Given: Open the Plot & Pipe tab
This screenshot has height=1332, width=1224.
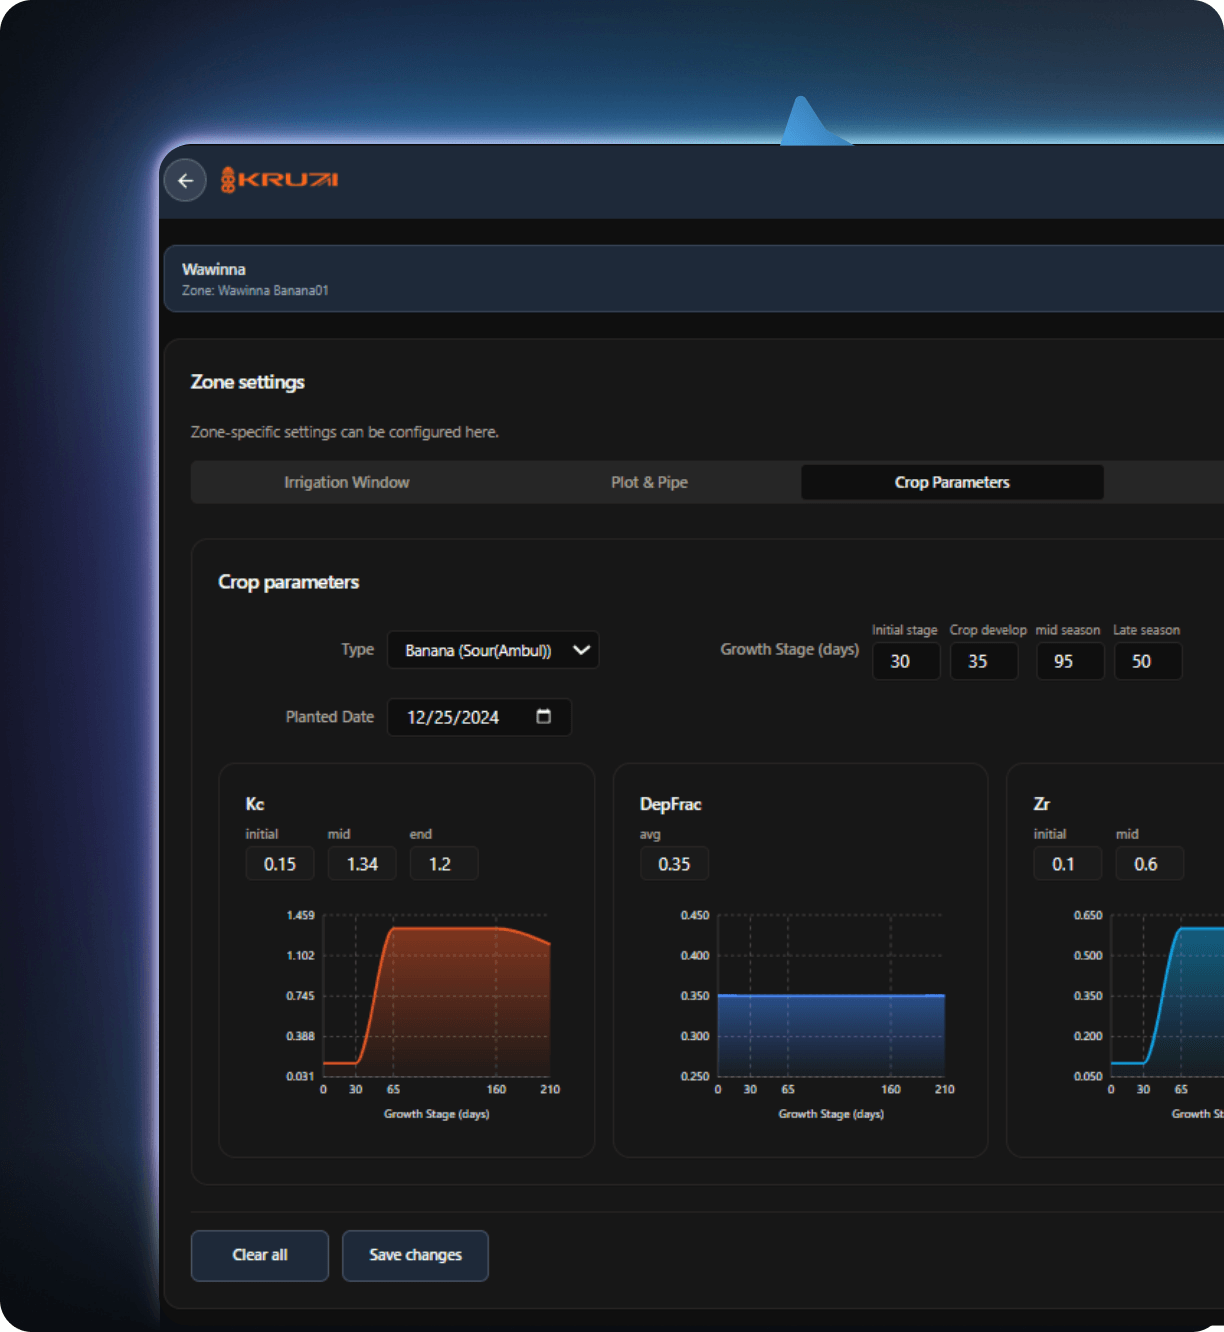Looking at the screenshot, I should 649,482.
